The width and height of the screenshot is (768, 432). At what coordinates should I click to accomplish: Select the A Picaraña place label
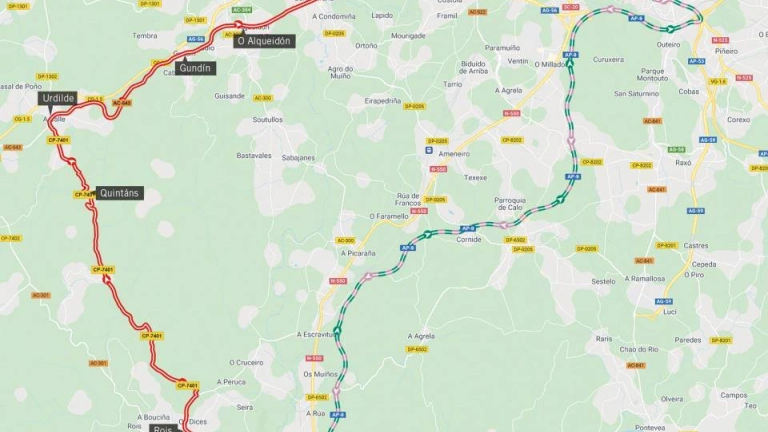click(358, 253)
